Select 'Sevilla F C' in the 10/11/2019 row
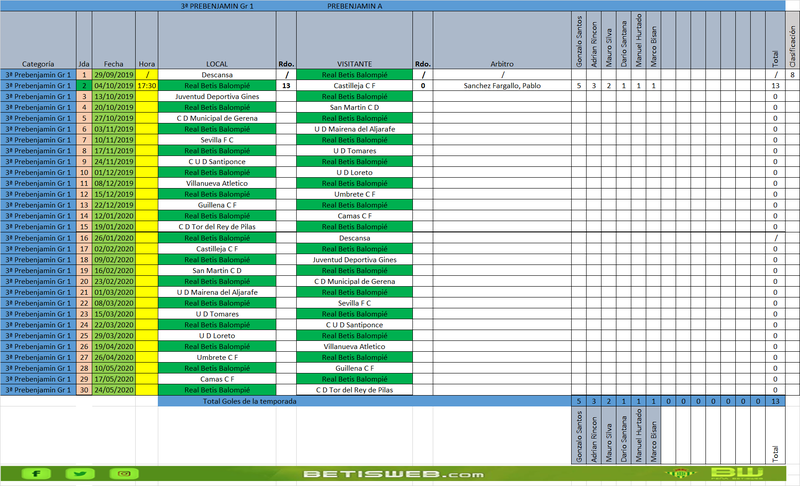This screenshot has width=800, height=486. point(217,140)
